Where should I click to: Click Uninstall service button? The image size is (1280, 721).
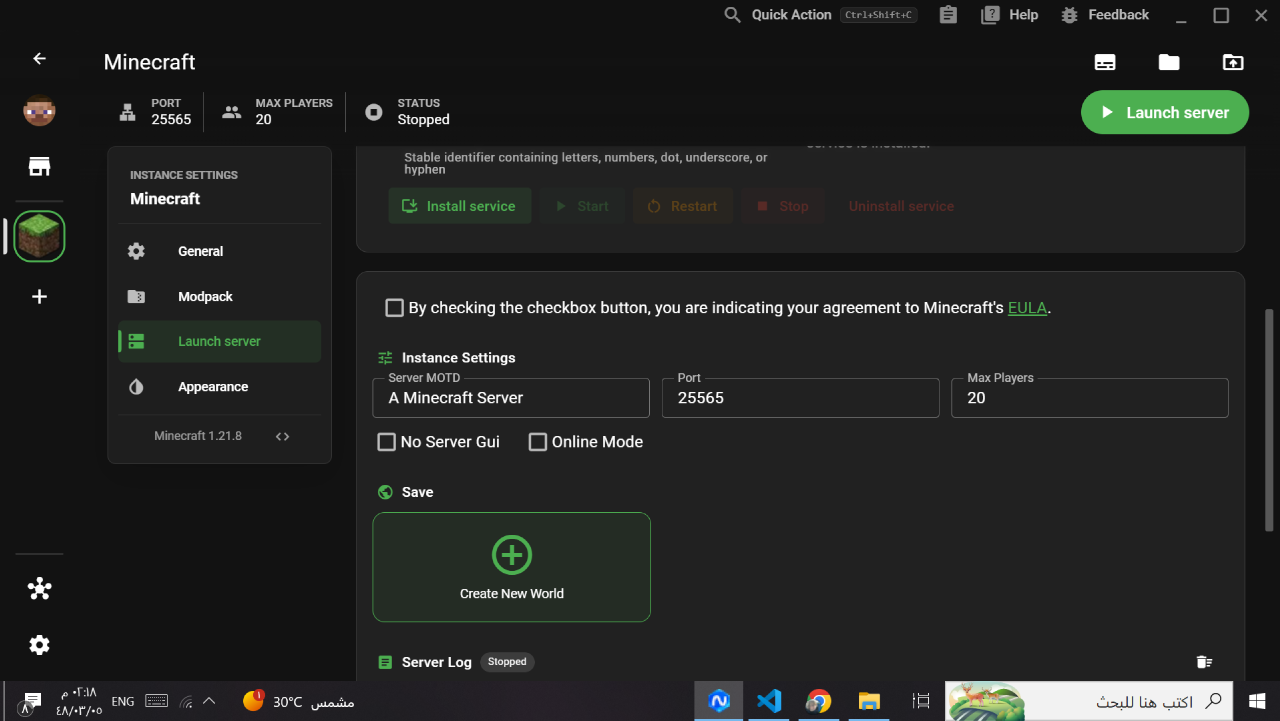(x=901, y=206)
